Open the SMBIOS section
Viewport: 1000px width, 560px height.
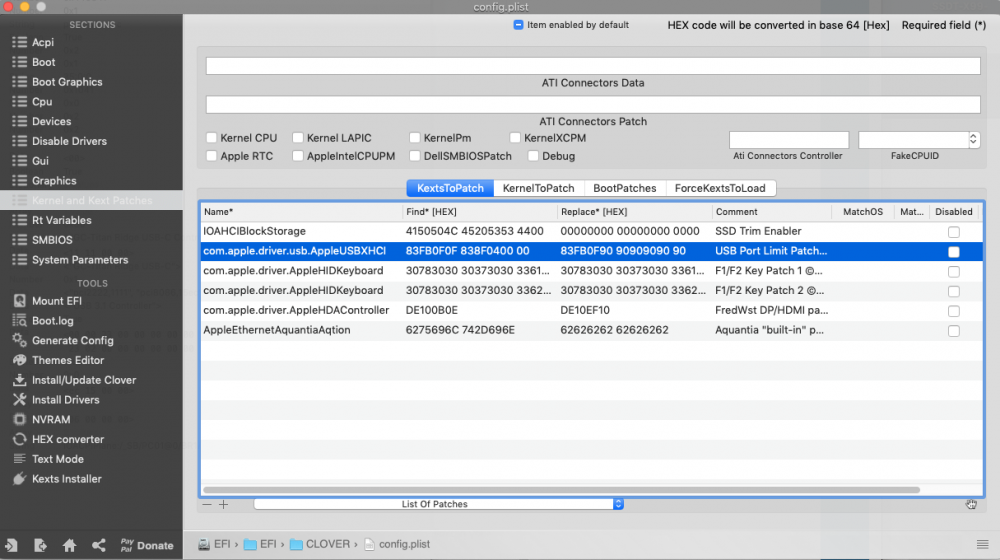coord(52,240)
